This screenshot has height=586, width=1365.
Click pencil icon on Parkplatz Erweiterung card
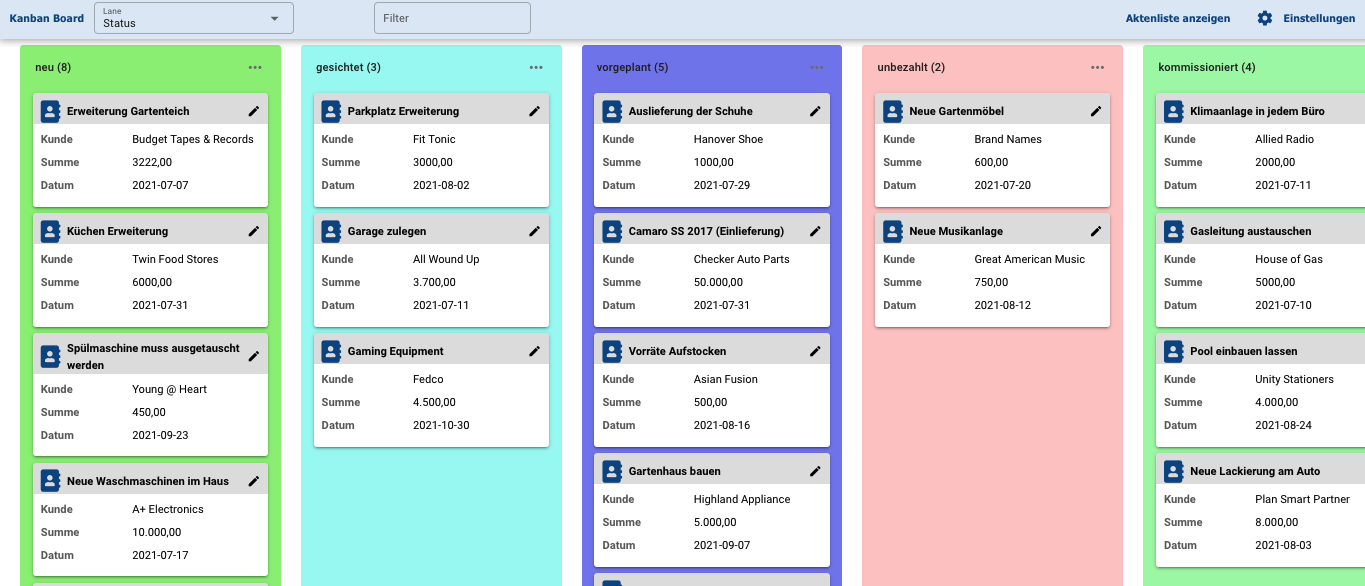pyautogui.click(x=535, y=111)
